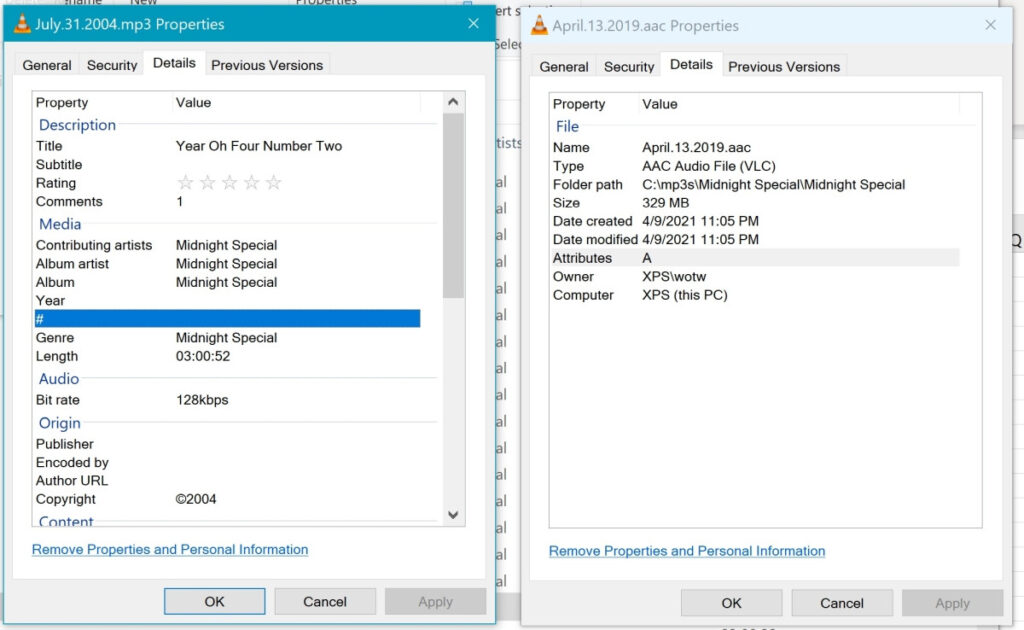Click OK on the mp3 properties dialog

(x=214, y=601)
